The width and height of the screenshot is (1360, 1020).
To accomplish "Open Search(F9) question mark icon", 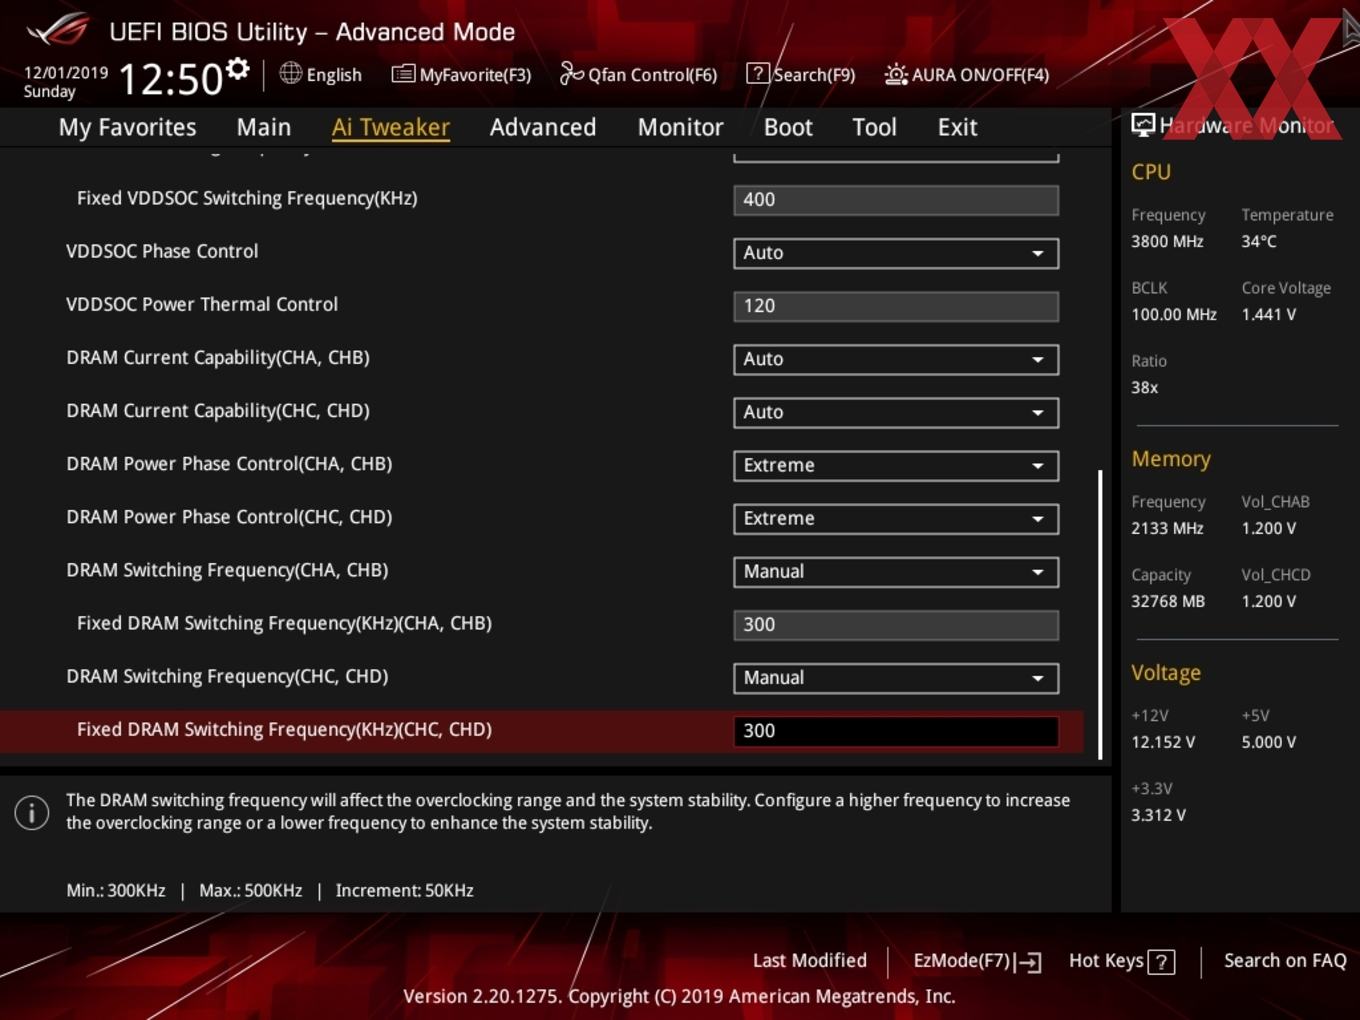I will pyautogui.click(x=758, y=74).
